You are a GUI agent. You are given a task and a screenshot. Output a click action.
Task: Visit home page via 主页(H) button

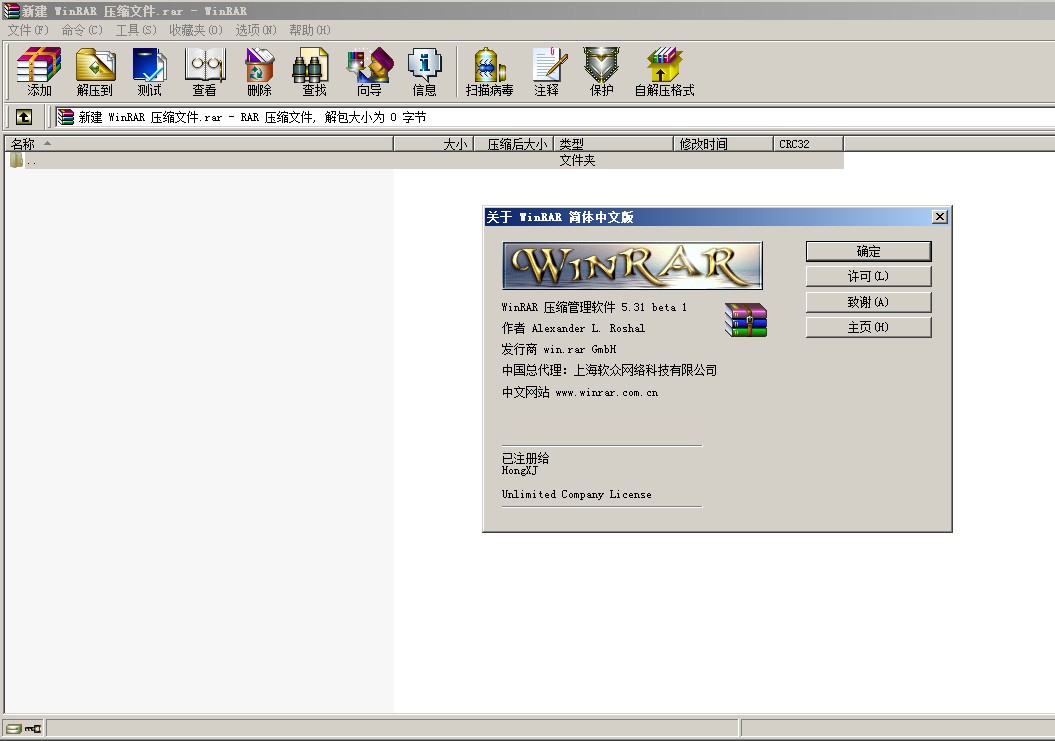[x=869, y=327]
